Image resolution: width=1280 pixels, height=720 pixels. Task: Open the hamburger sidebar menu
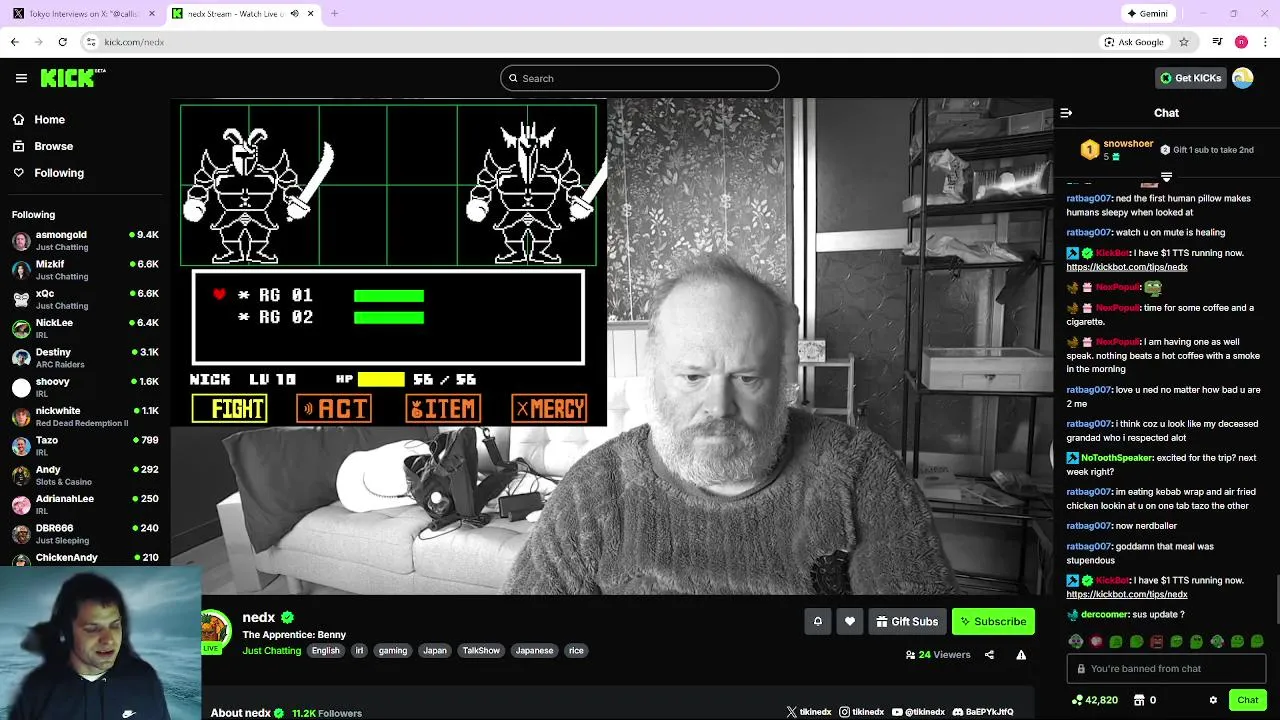21,78
